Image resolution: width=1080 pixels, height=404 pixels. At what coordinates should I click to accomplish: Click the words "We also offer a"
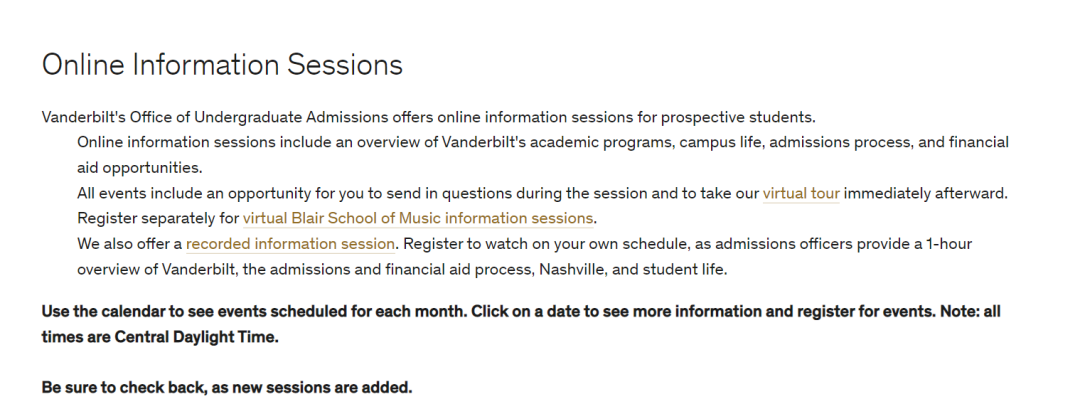pyautogui.click(x=129, y=244)
